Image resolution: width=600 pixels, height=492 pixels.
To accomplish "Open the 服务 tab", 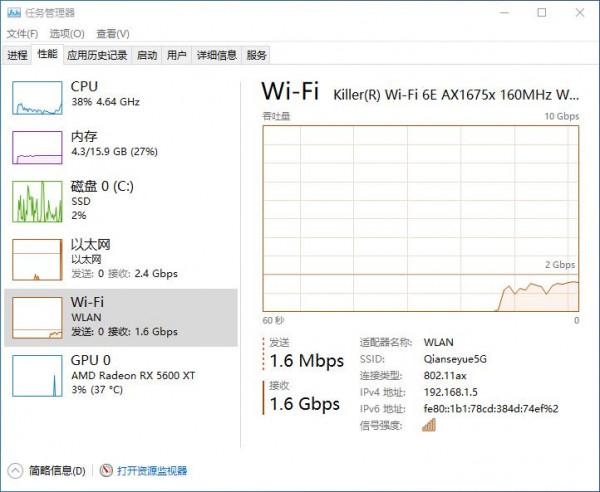I will 256,55.
